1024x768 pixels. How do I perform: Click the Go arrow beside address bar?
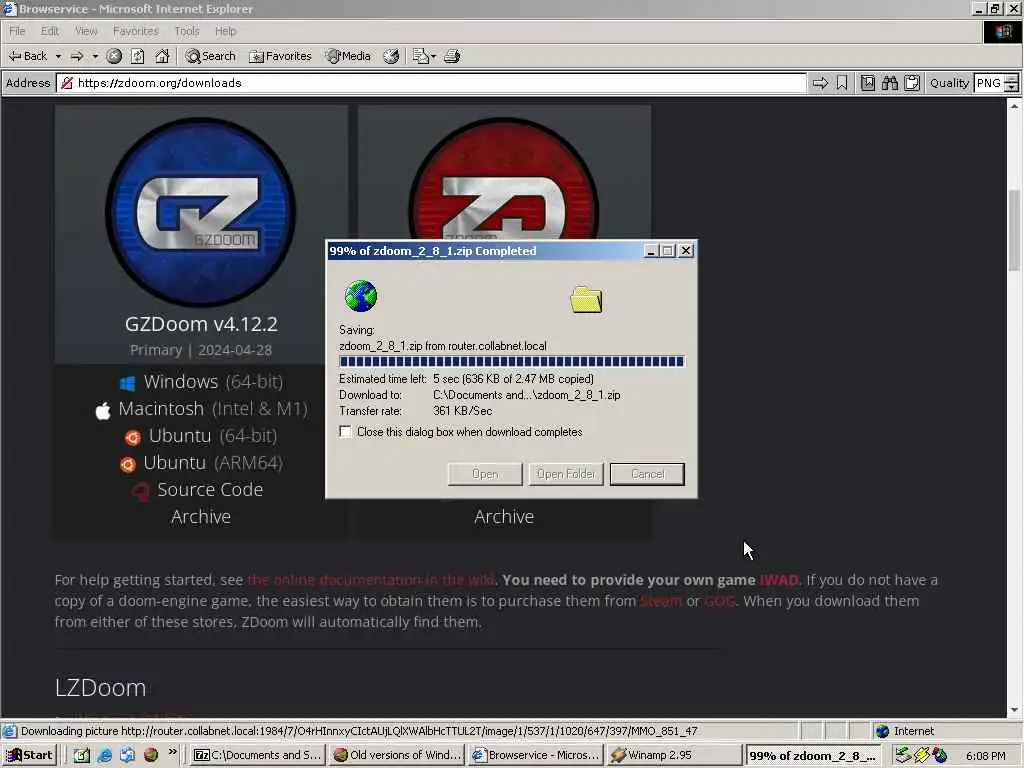pyautogui.click(x=820, y=83)
